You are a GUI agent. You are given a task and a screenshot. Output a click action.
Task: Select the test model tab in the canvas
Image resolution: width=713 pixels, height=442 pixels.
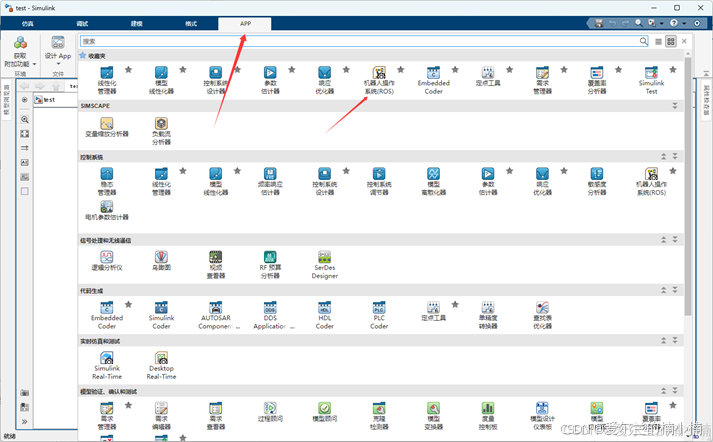[x=49, y=100]
